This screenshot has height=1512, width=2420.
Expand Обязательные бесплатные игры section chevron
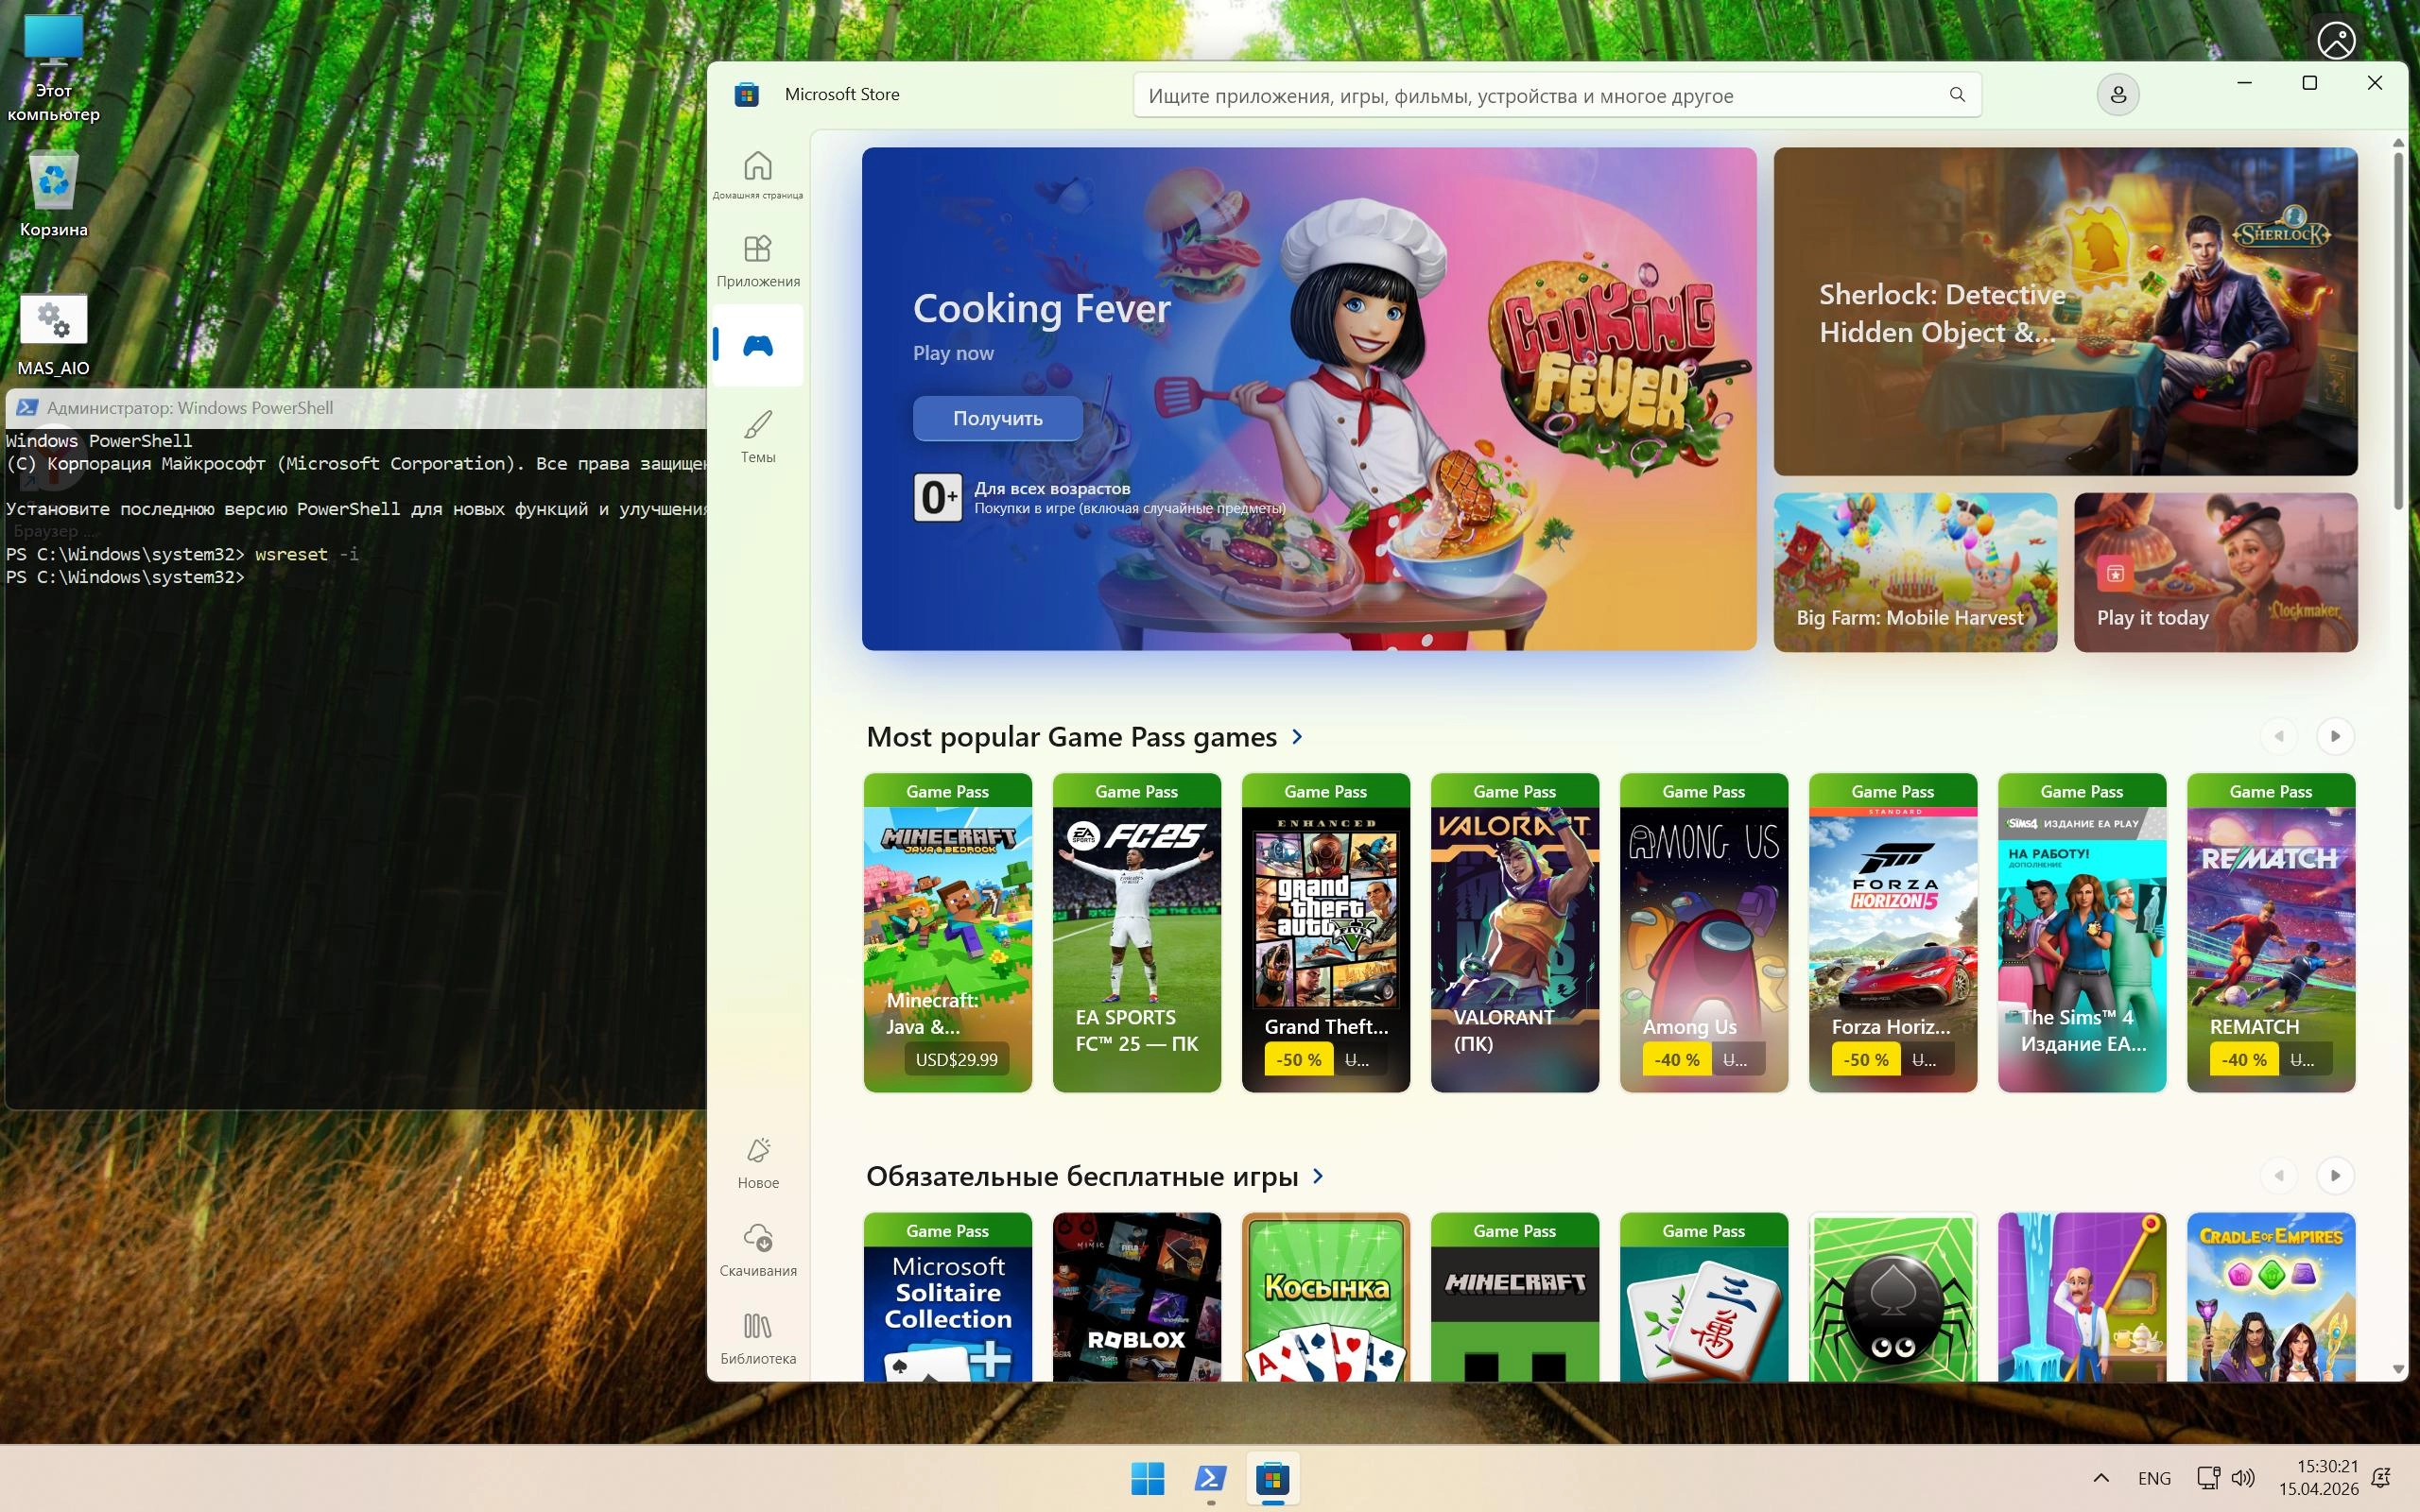1318,1176
